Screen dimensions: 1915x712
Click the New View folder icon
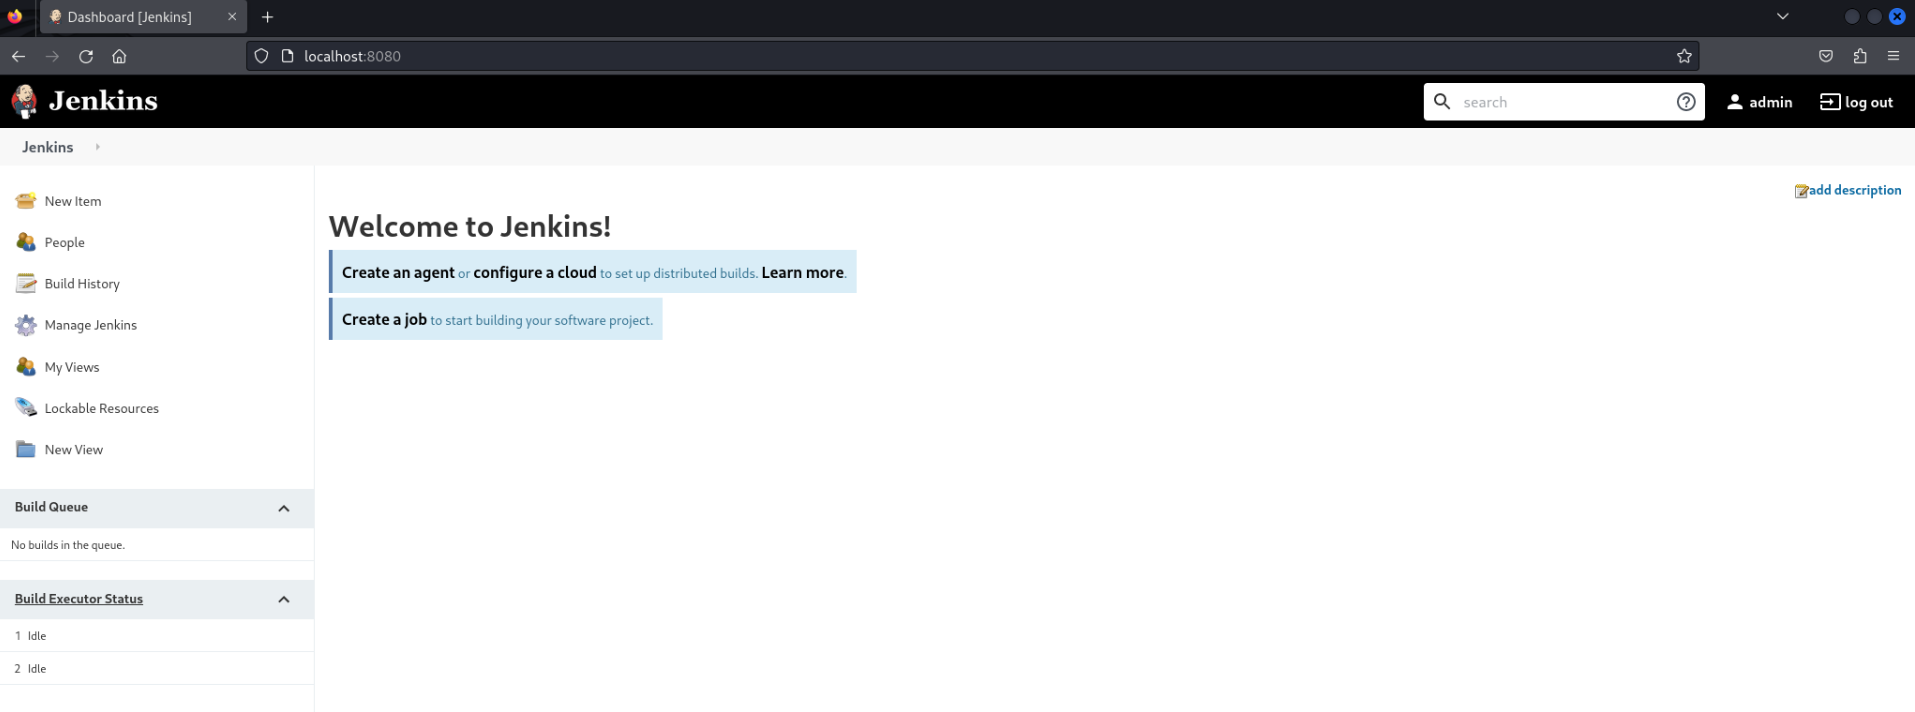[x=26, y=450]
